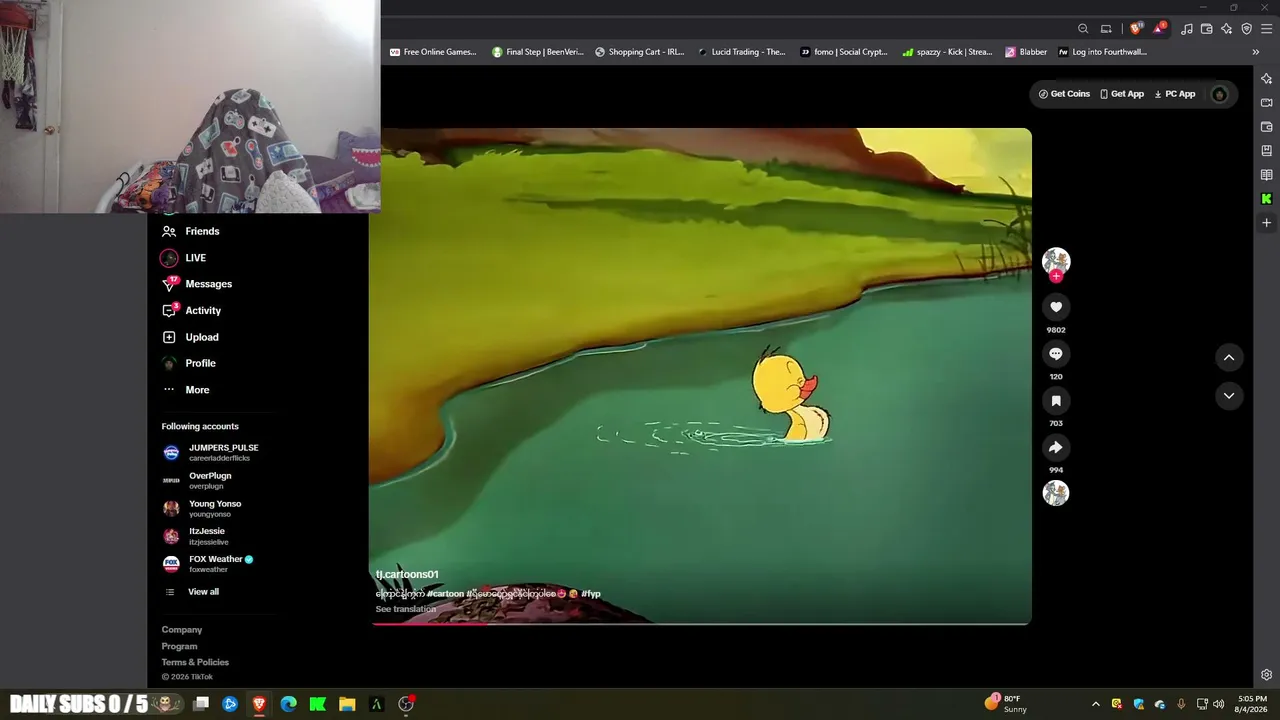Add a site with the sidebar plus button
Viewport: 1280px width, 720px height.
click(x=1267, y=223)
